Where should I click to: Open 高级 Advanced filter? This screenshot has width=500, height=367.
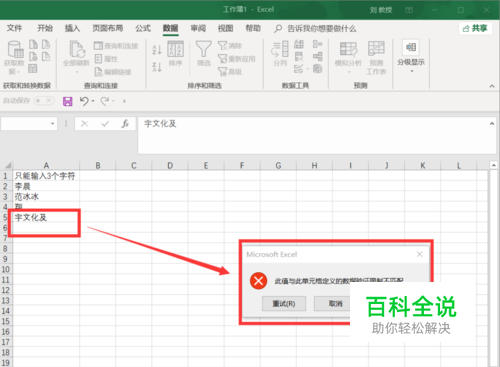click(x=230, y=72)
